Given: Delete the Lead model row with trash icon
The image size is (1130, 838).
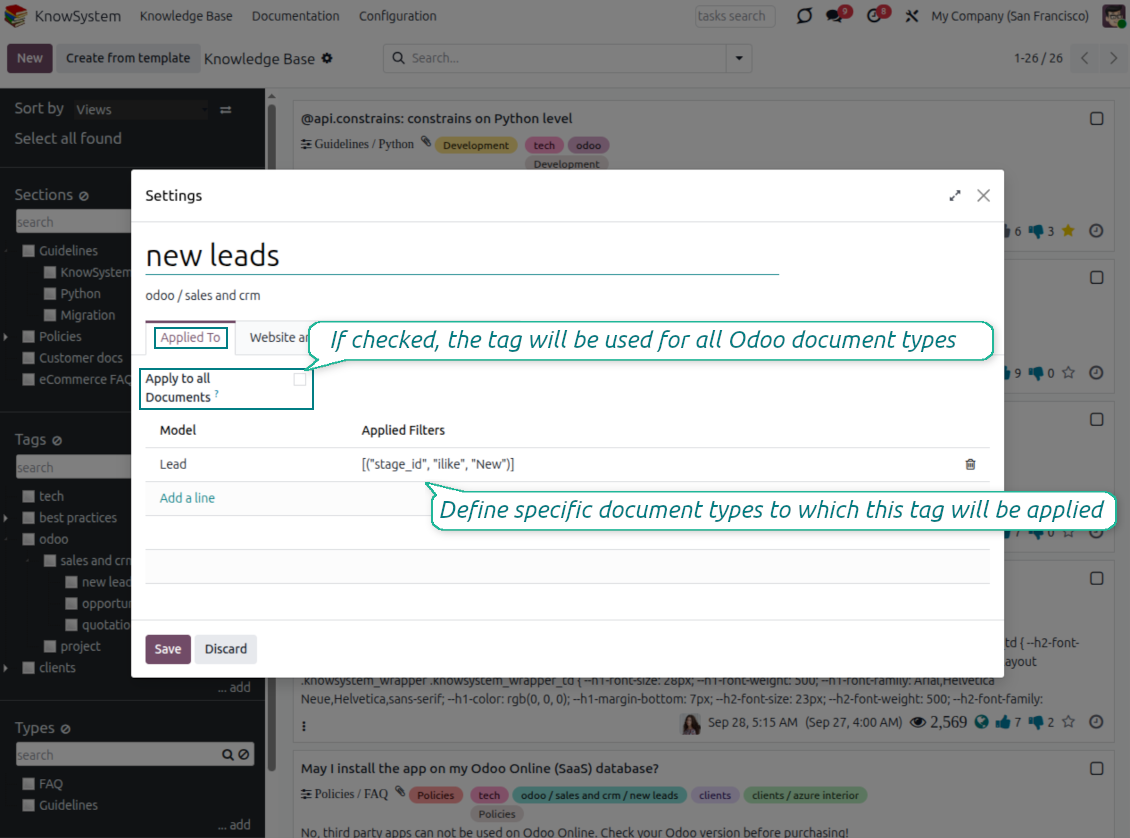Looking at the screenshot, I should pos(970,464).
